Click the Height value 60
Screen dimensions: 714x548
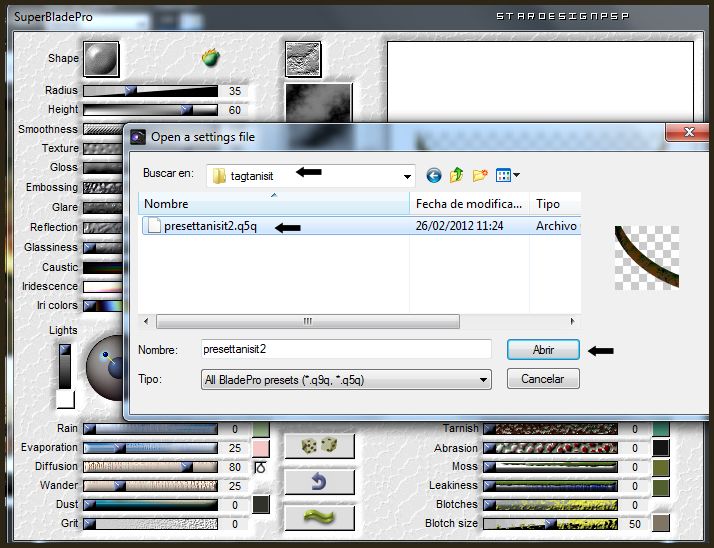point(235,110)
